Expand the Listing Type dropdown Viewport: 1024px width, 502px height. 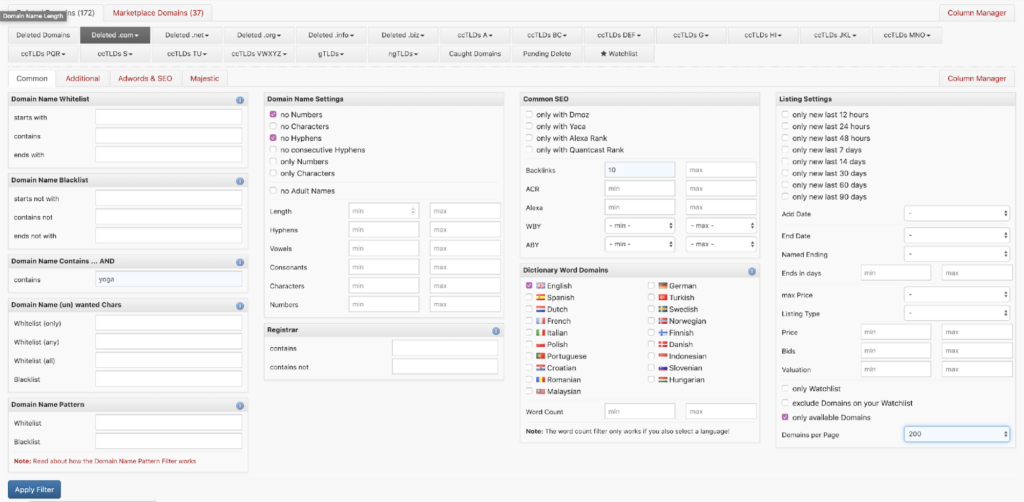[956, 313]
